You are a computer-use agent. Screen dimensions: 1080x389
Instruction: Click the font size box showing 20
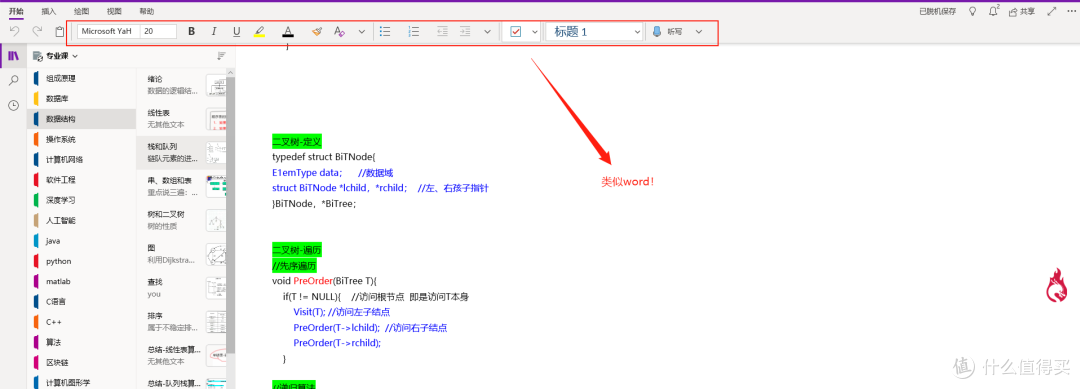[x=158, y=32]
